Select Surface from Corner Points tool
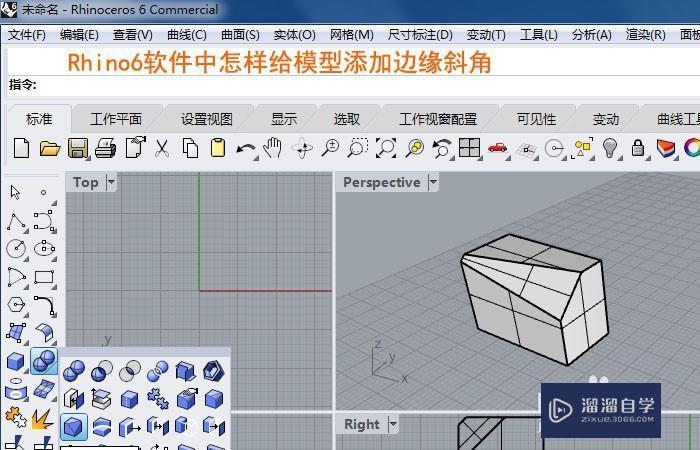The height and width of the screenshot is (450, 700). point(17,333)
